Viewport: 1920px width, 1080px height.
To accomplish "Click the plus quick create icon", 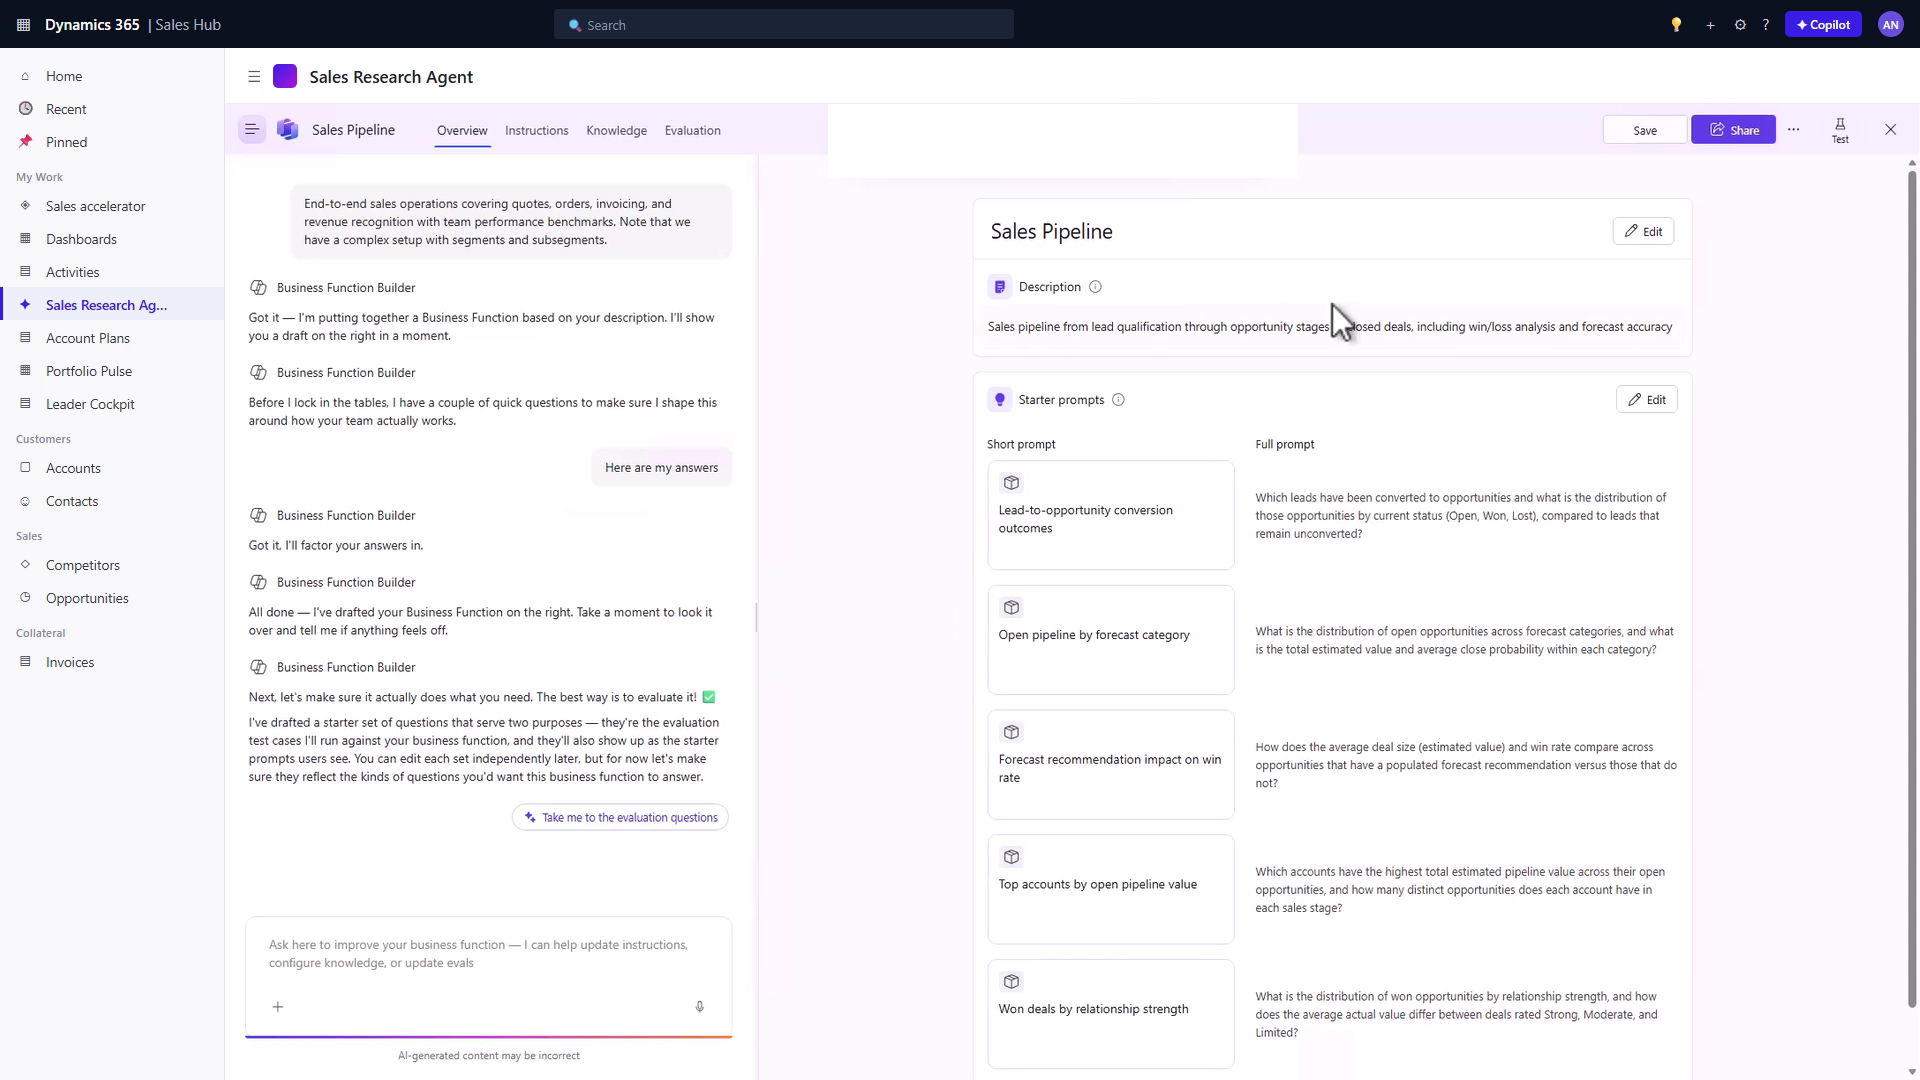I will [x=1710, y=25].
